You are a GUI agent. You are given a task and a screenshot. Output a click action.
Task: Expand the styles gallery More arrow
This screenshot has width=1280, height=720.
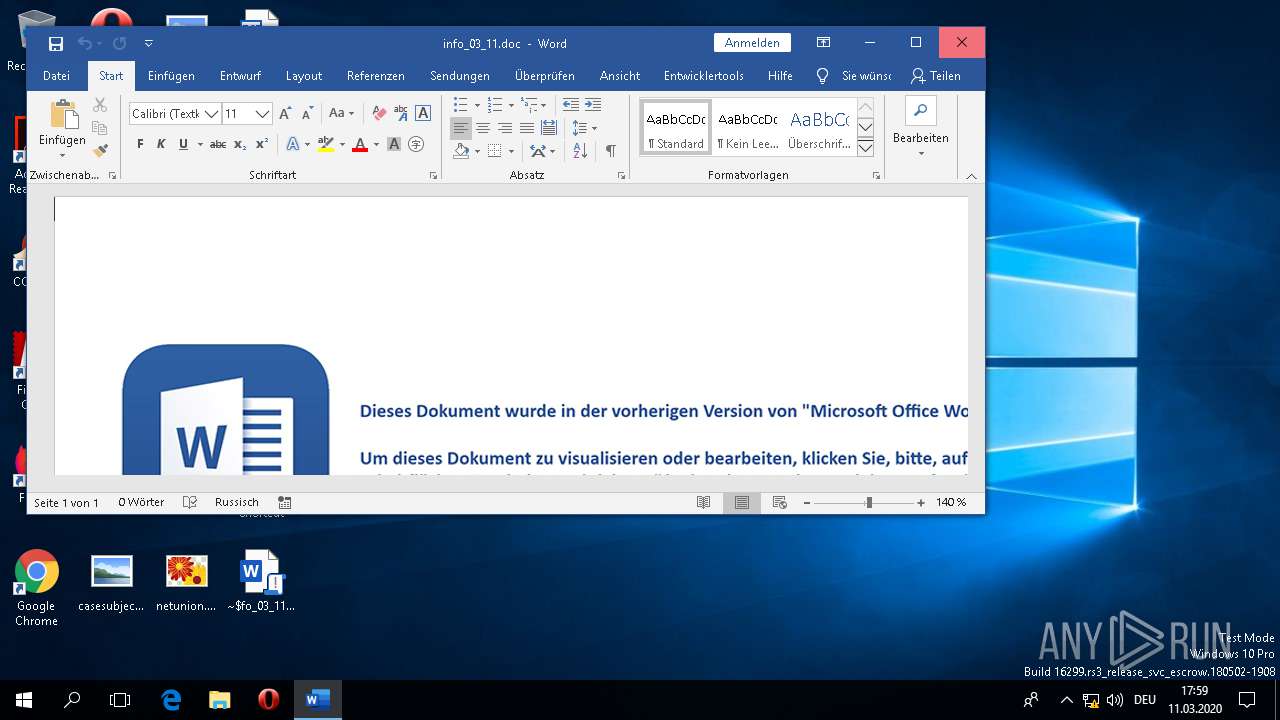pos(866,148)
